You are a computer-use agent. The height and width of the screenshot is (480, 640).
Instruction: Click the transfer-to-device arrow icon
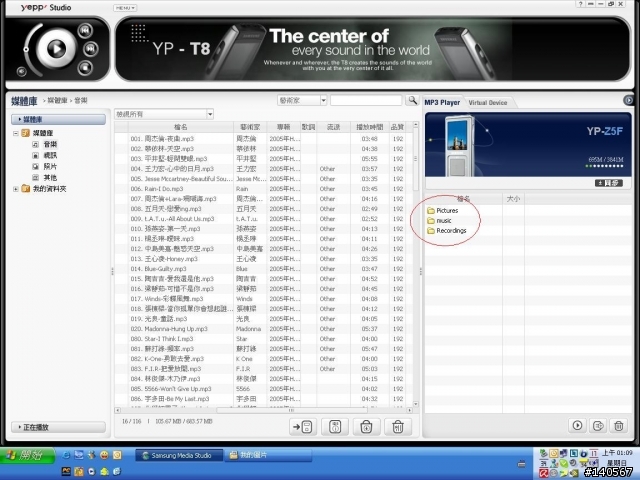pyautogui.click(x=303, y=427)
